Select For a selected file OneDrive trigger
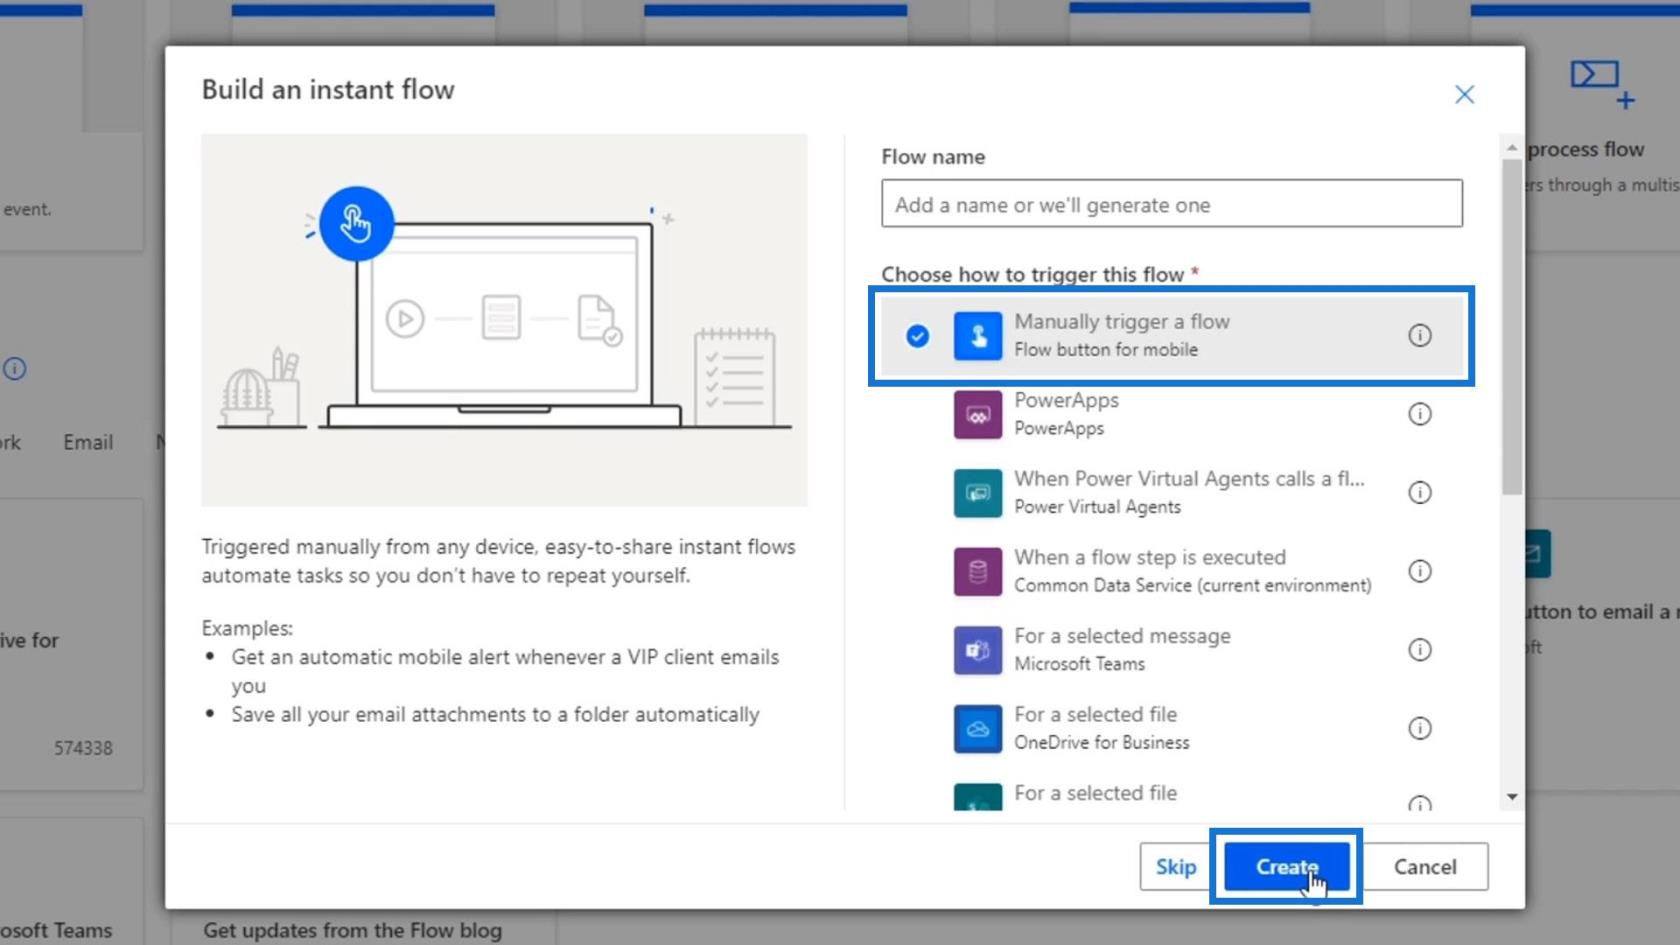 pos(1171,728)
